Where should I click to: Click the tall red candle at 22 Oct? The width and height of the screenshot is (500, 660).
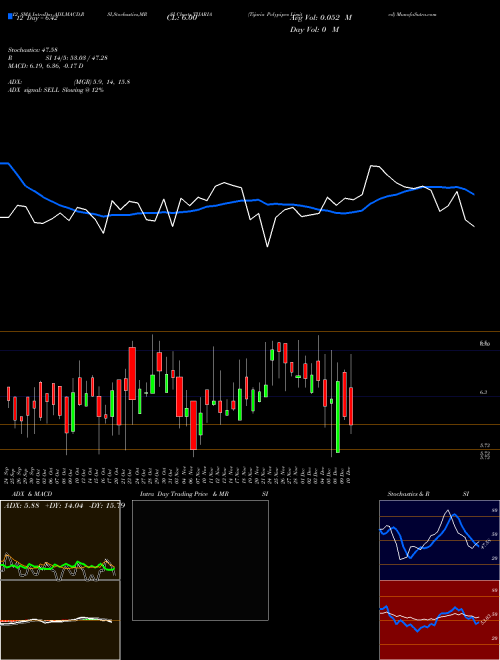[132, 373]
